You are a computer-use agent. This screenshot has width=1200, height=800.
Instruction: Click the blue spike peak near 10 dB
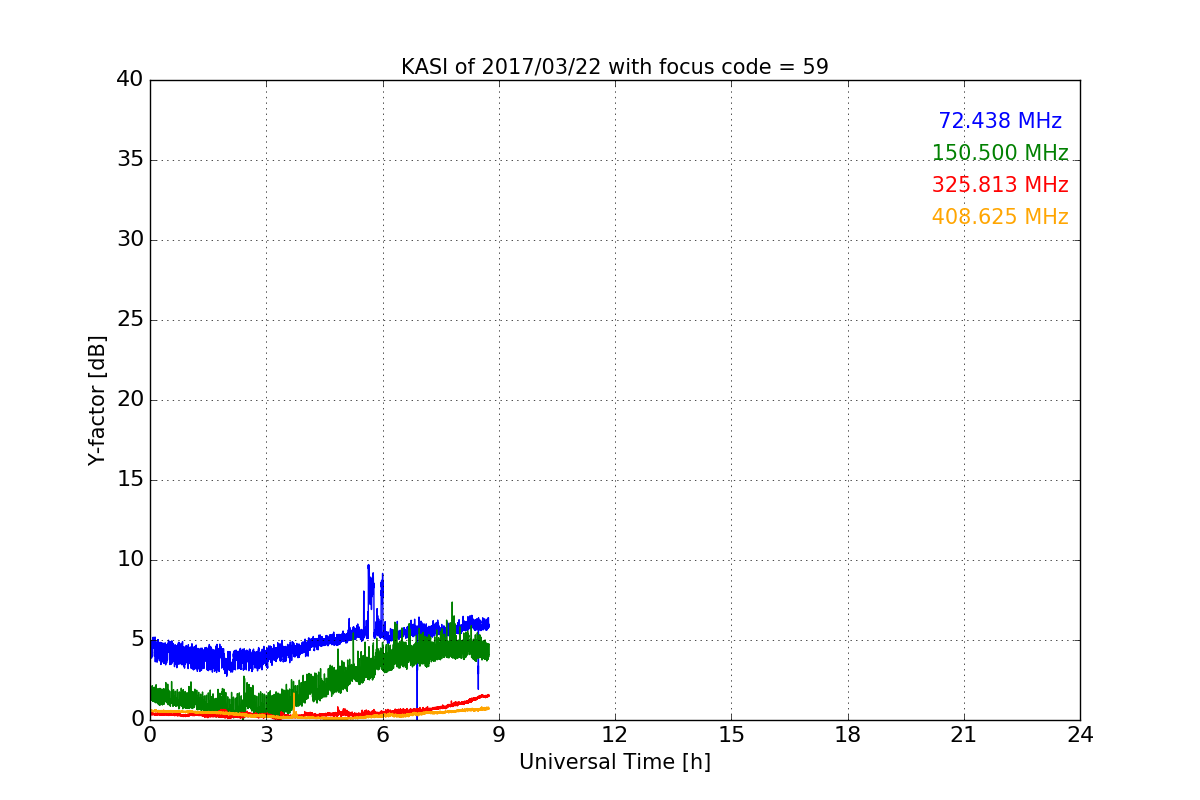[368, 566]
